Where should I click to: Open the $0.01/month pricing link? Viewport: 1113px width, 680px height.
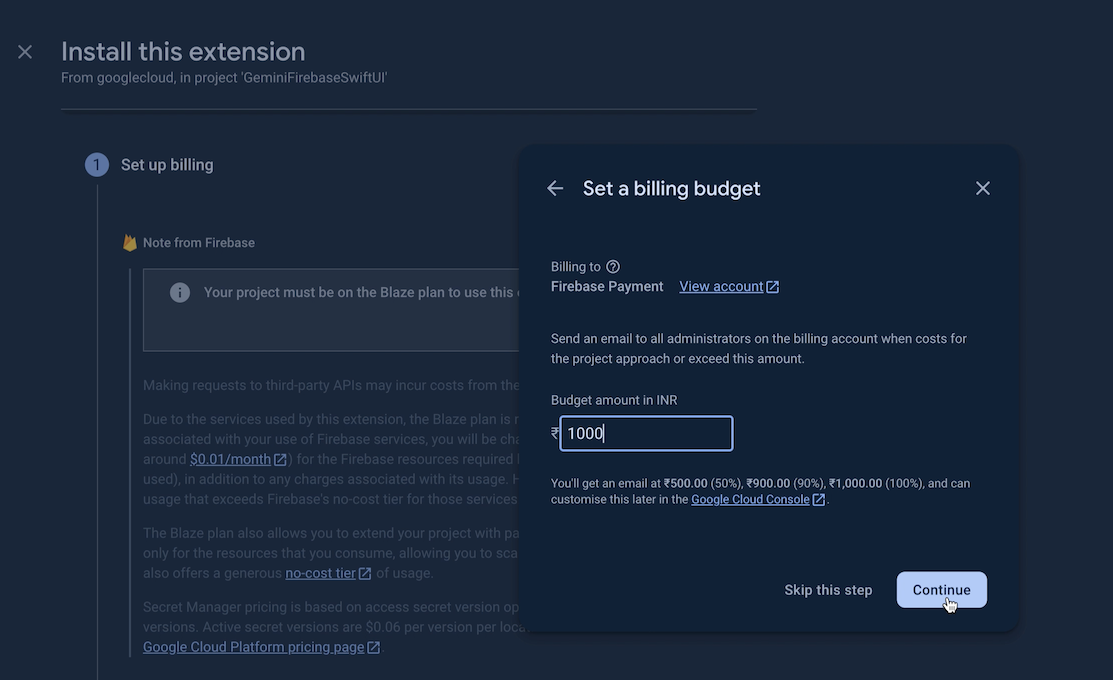coord(230,460)
